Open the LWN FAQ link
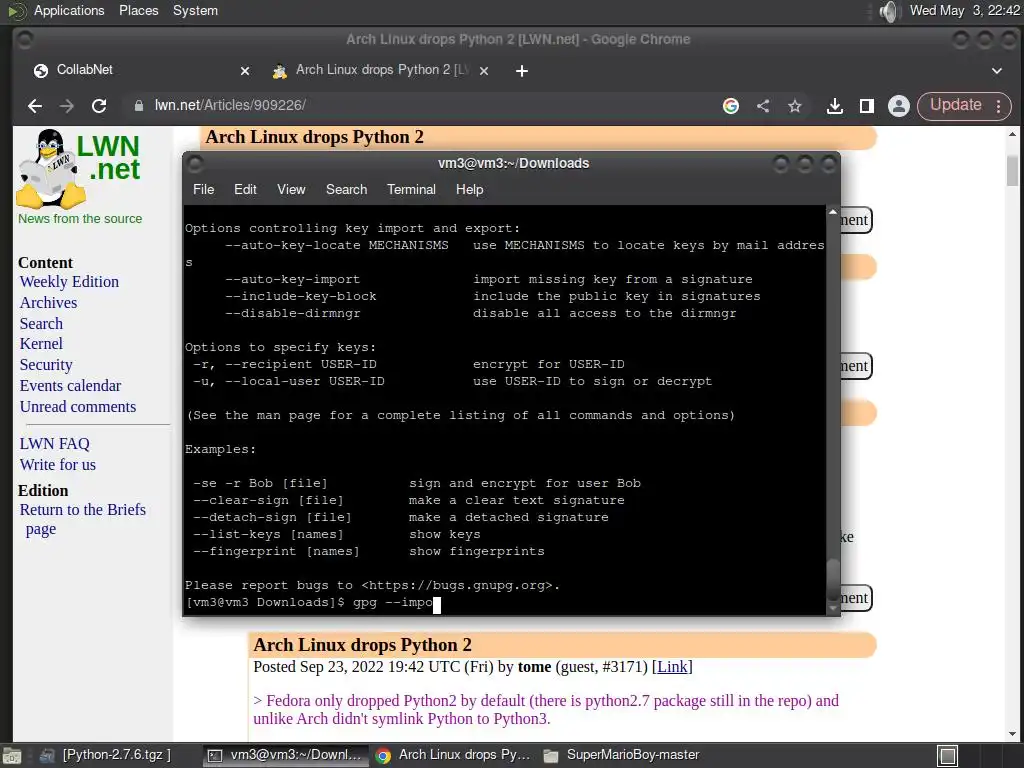 click(54, 444)
